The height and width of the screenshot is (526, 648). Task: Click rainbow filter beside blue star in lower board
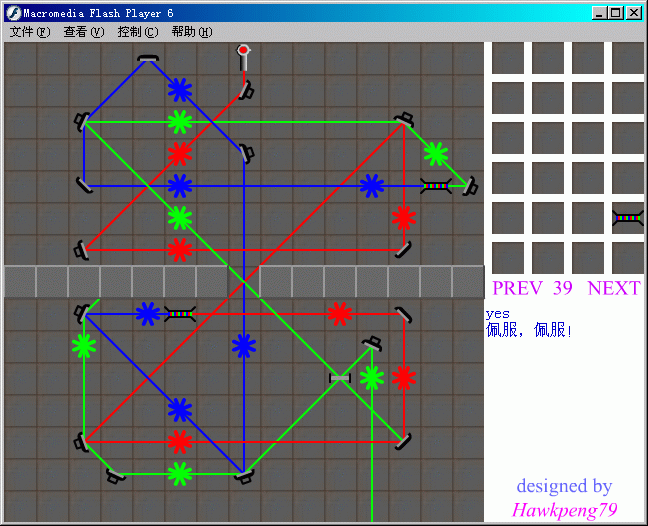tap(180, 314)
